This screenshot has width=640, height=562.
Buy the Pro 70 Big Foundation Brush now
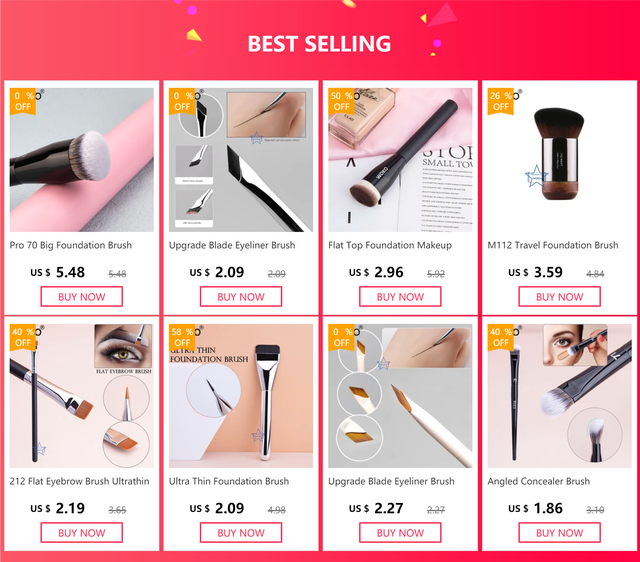pos(82,297)
